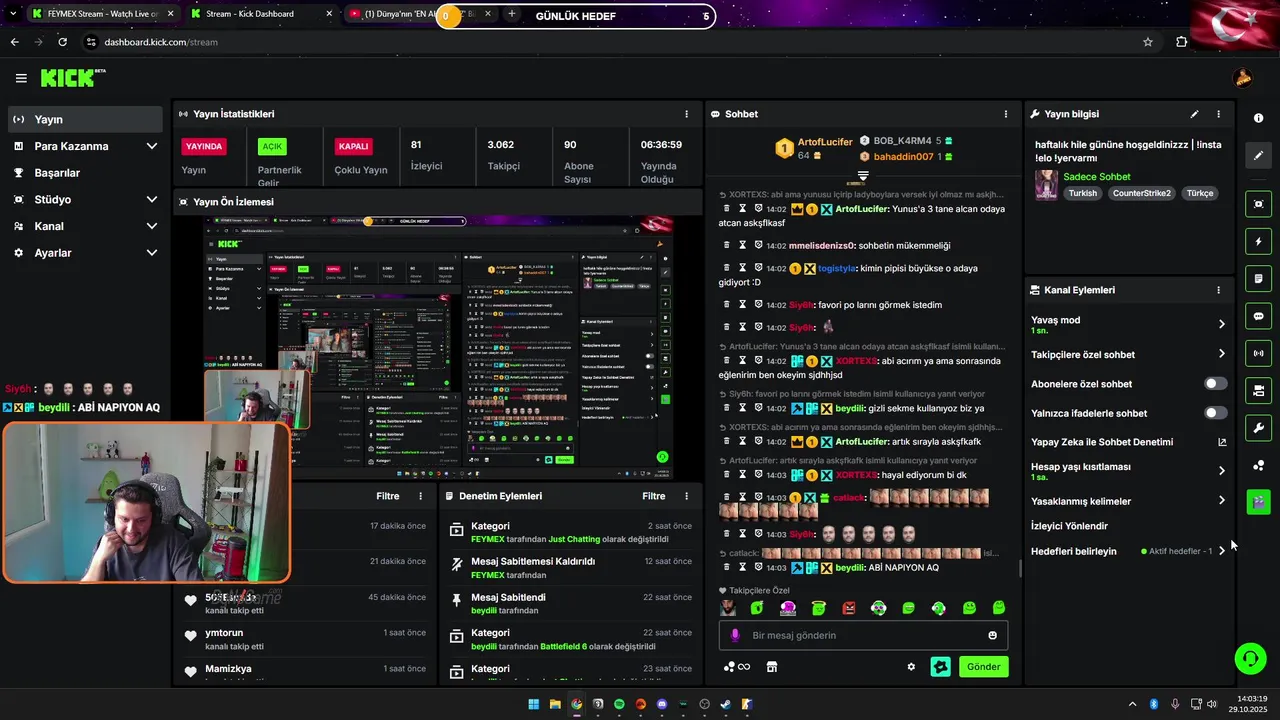
Task: Click the CounterStrike2 tag
Action: click(x=1141, y=193)
